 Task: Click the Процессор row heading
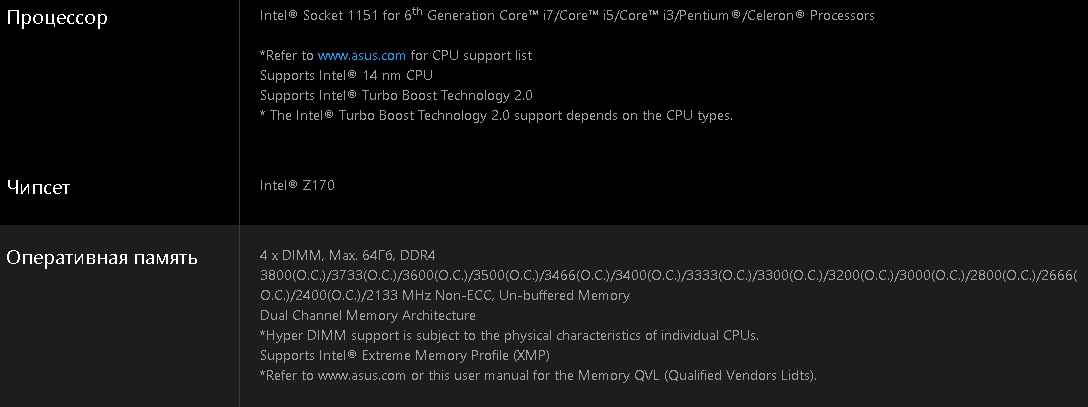(57, 18)
